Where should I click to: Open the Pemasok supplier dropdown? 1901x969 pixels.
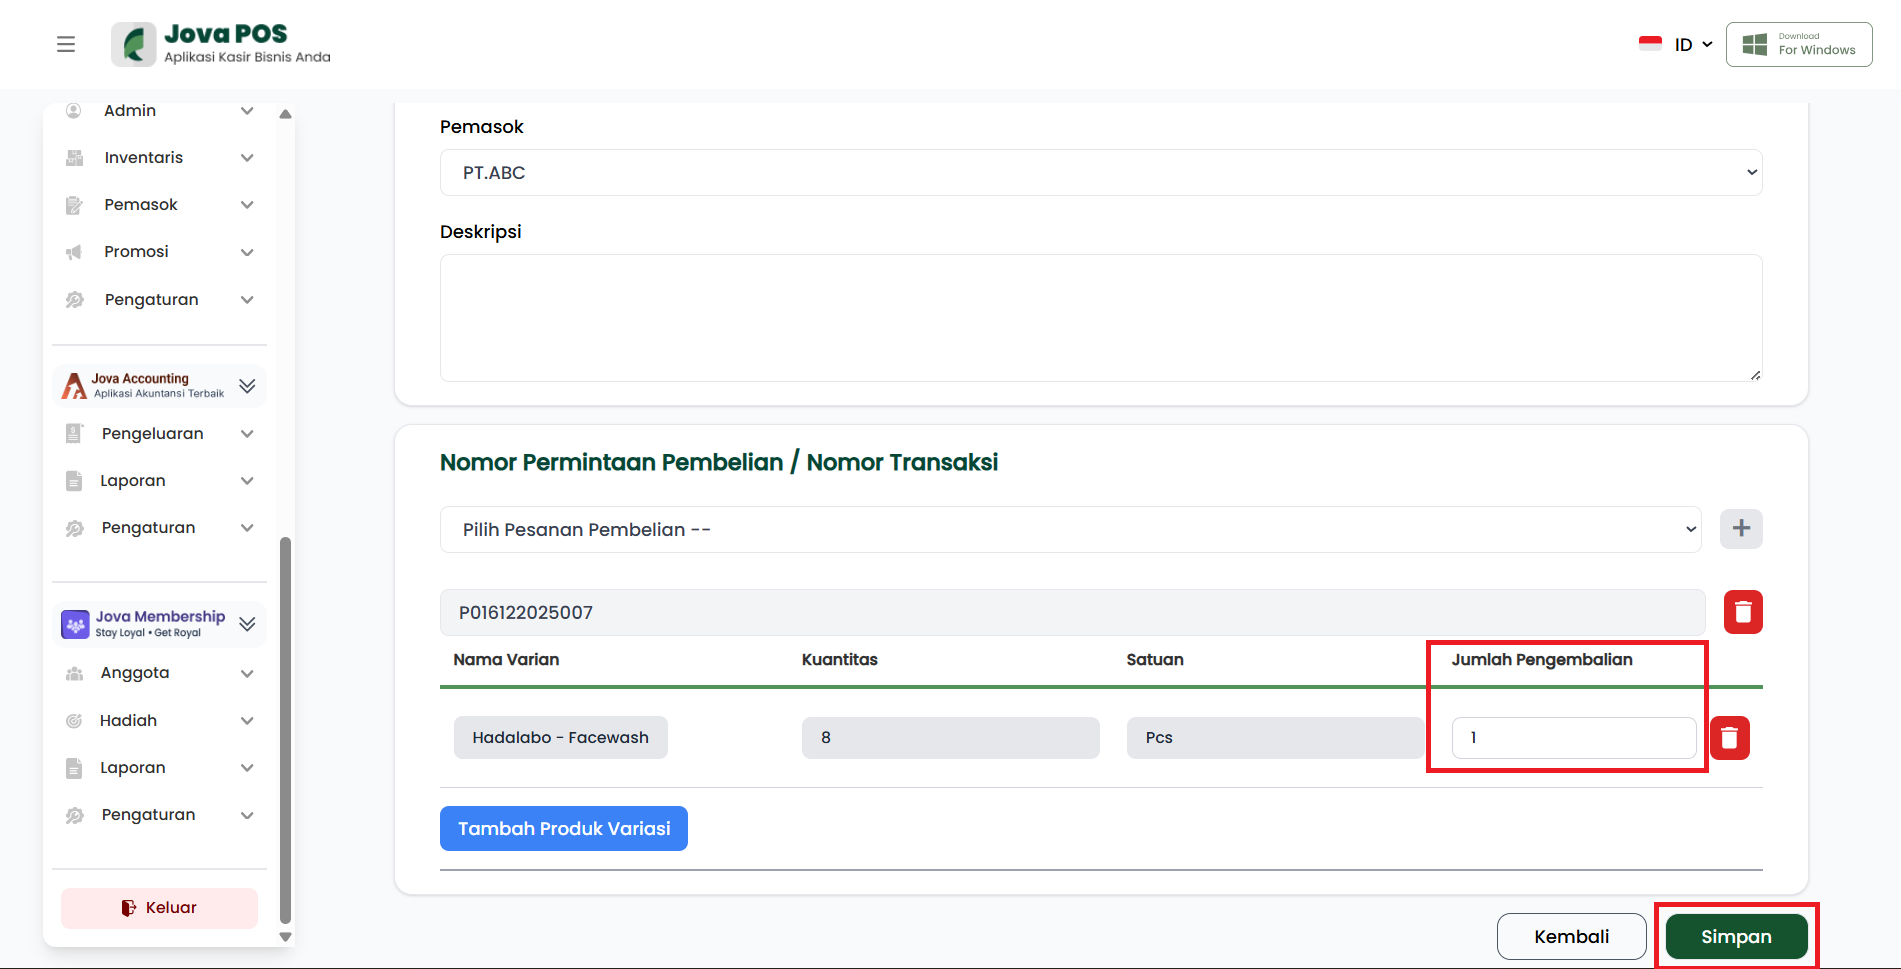(x=1100, y=173)
